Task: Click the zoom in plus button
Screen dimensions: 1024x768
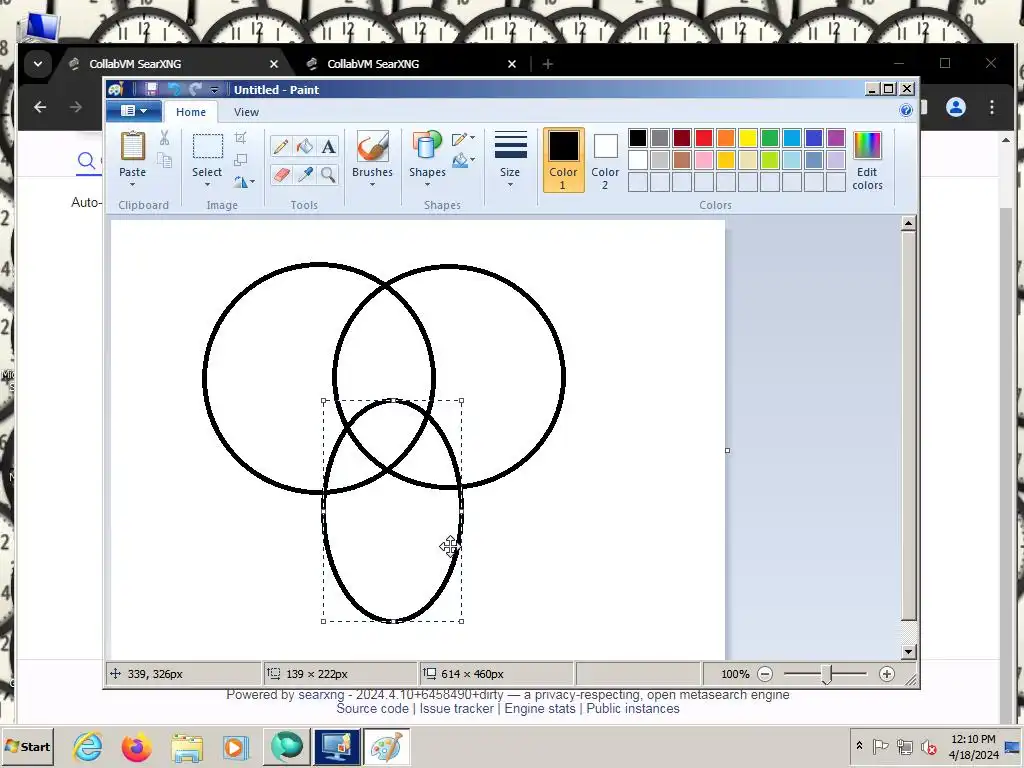Action: point(887,674)
